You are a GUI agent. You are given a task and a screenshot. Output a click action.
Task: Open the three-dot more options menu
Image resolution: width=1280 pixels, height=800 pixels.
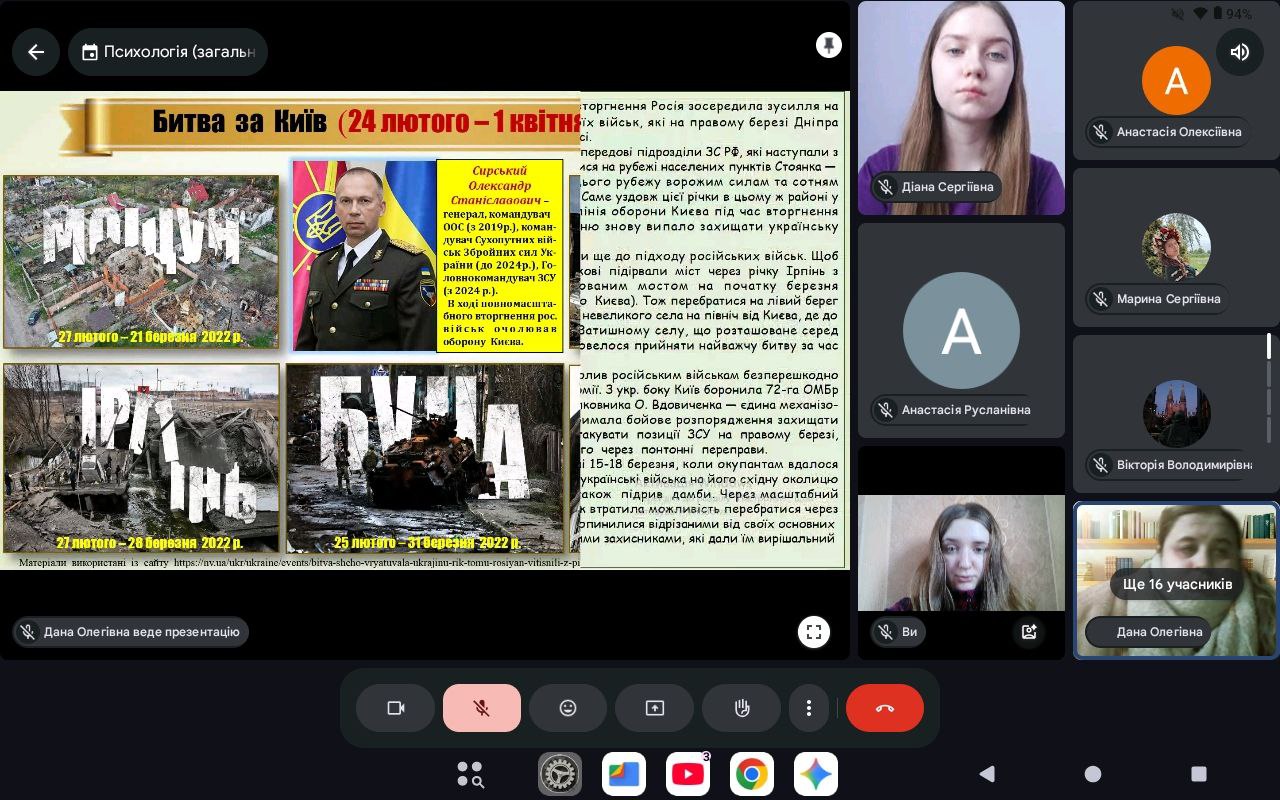pos(809,708)
